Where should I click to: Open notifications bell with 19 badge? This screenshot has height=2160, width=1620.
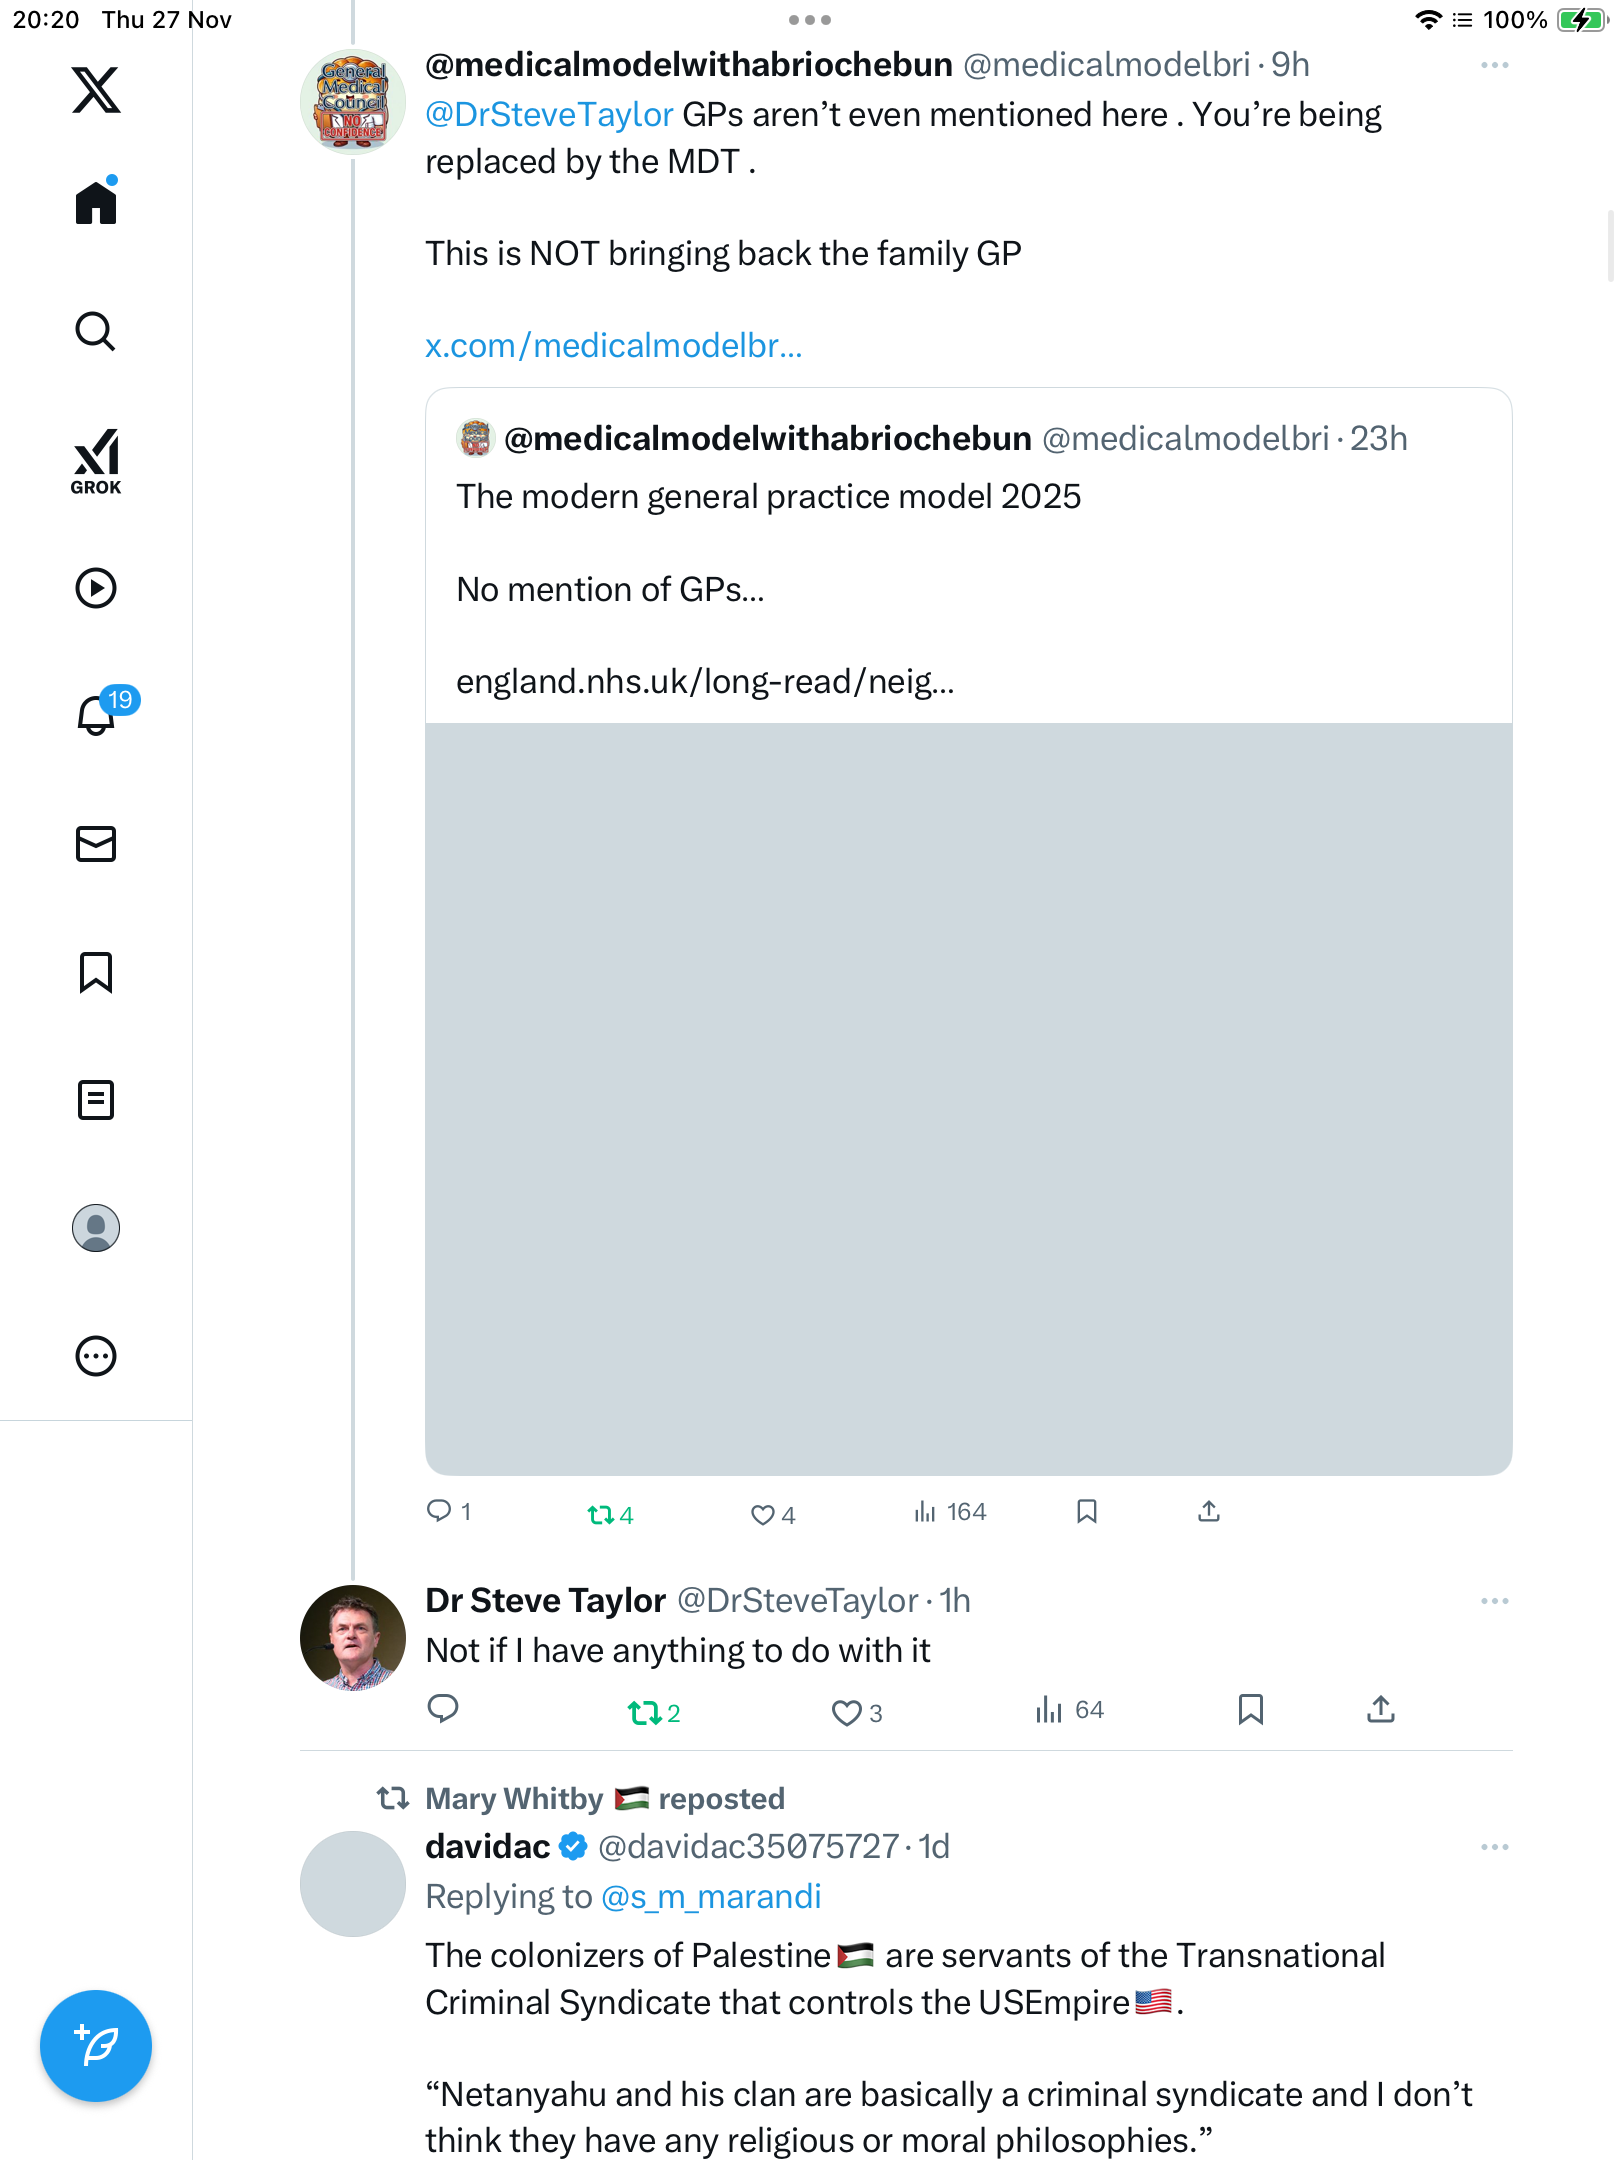(x=97, y=715)
